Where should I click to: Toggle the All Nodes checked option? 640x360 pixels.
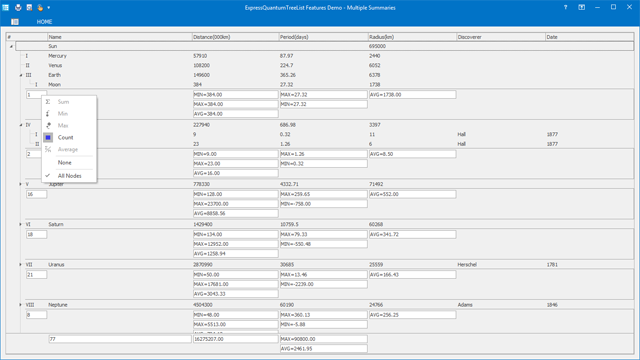tap(69, 176)
